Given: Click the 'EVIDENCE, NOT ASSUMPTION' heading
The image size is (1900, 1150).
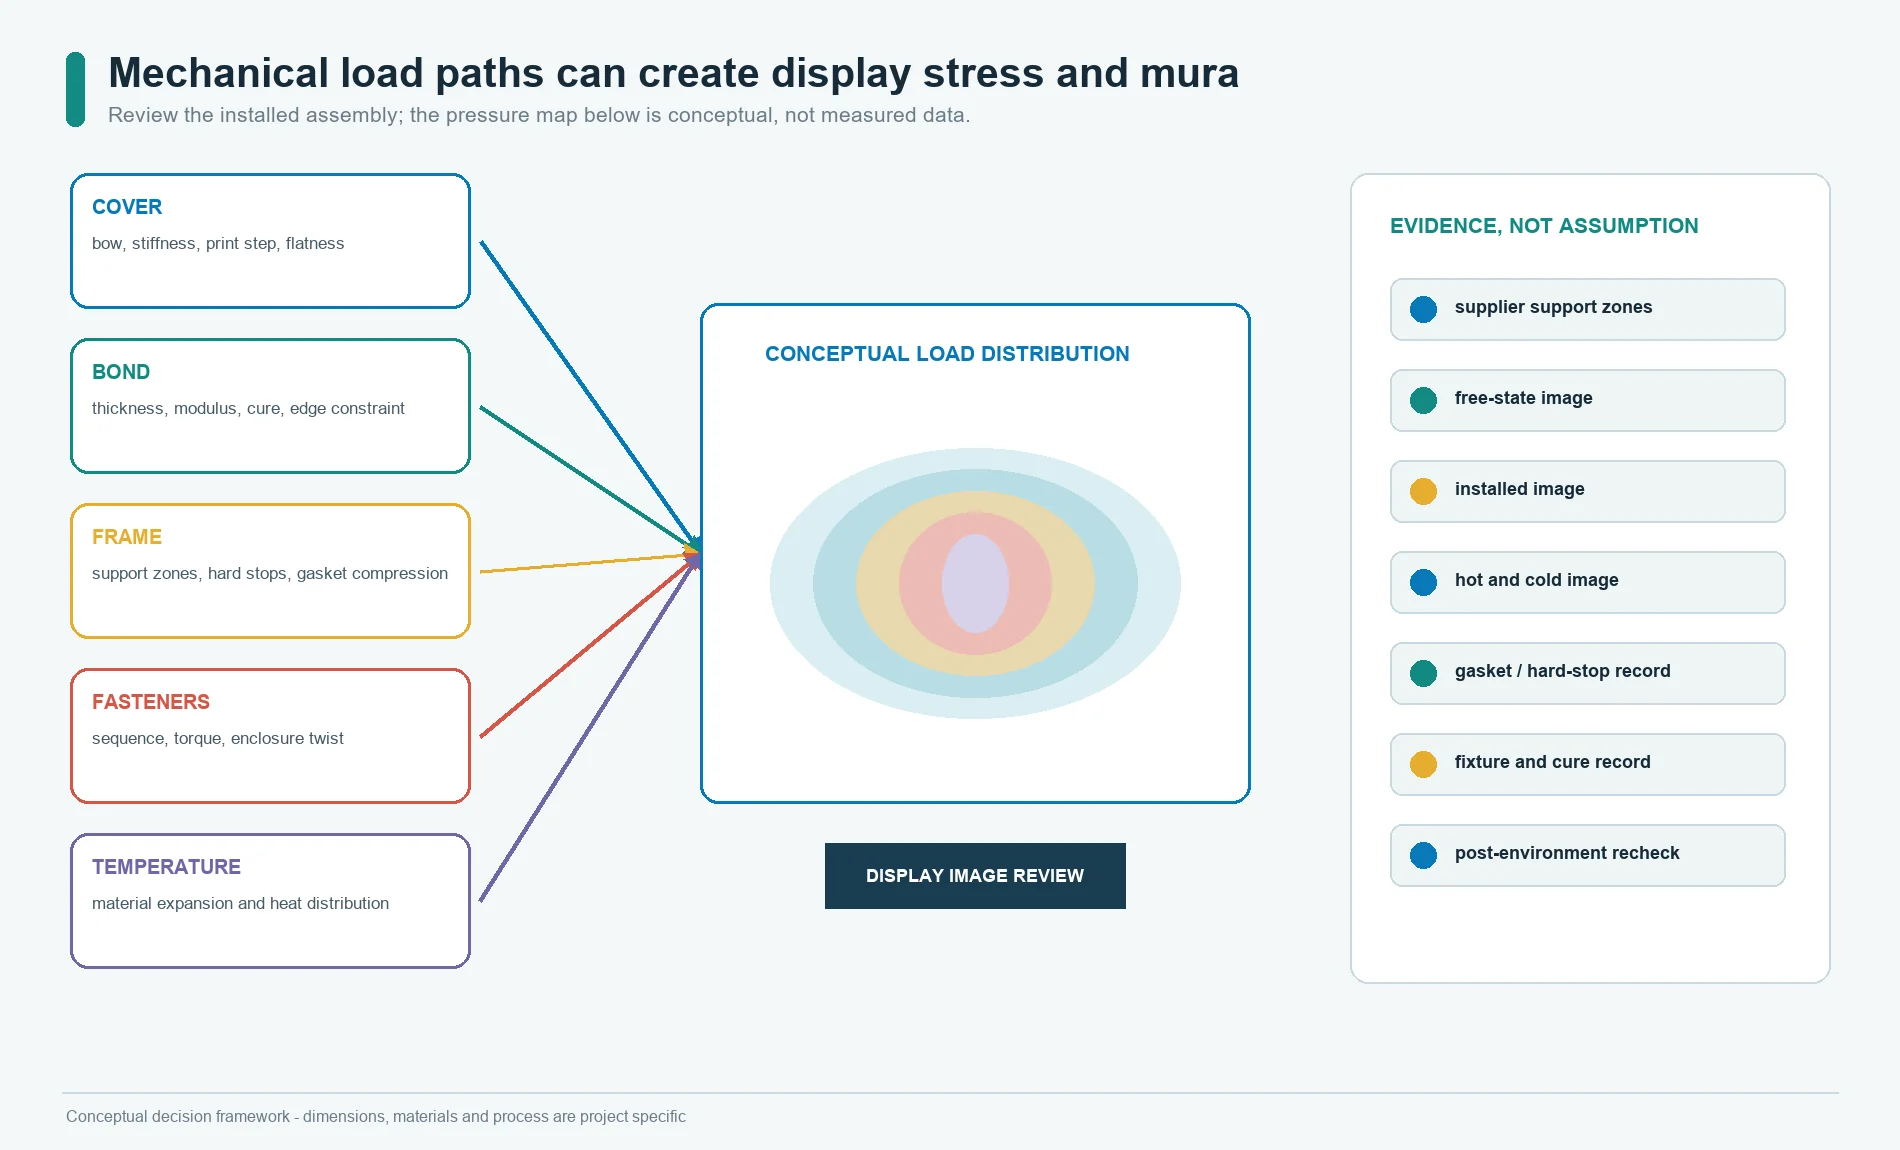Looking at the screenshot, I should click(1544, 226).
